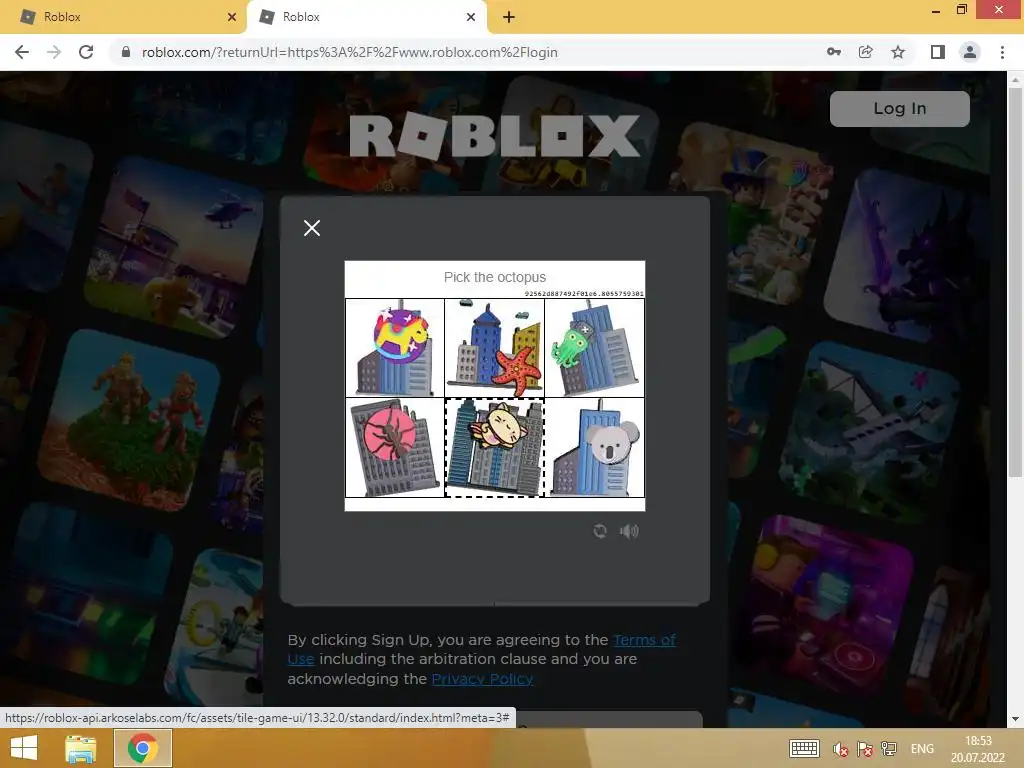Click the Chrome taskbar icon

(142, 748)
